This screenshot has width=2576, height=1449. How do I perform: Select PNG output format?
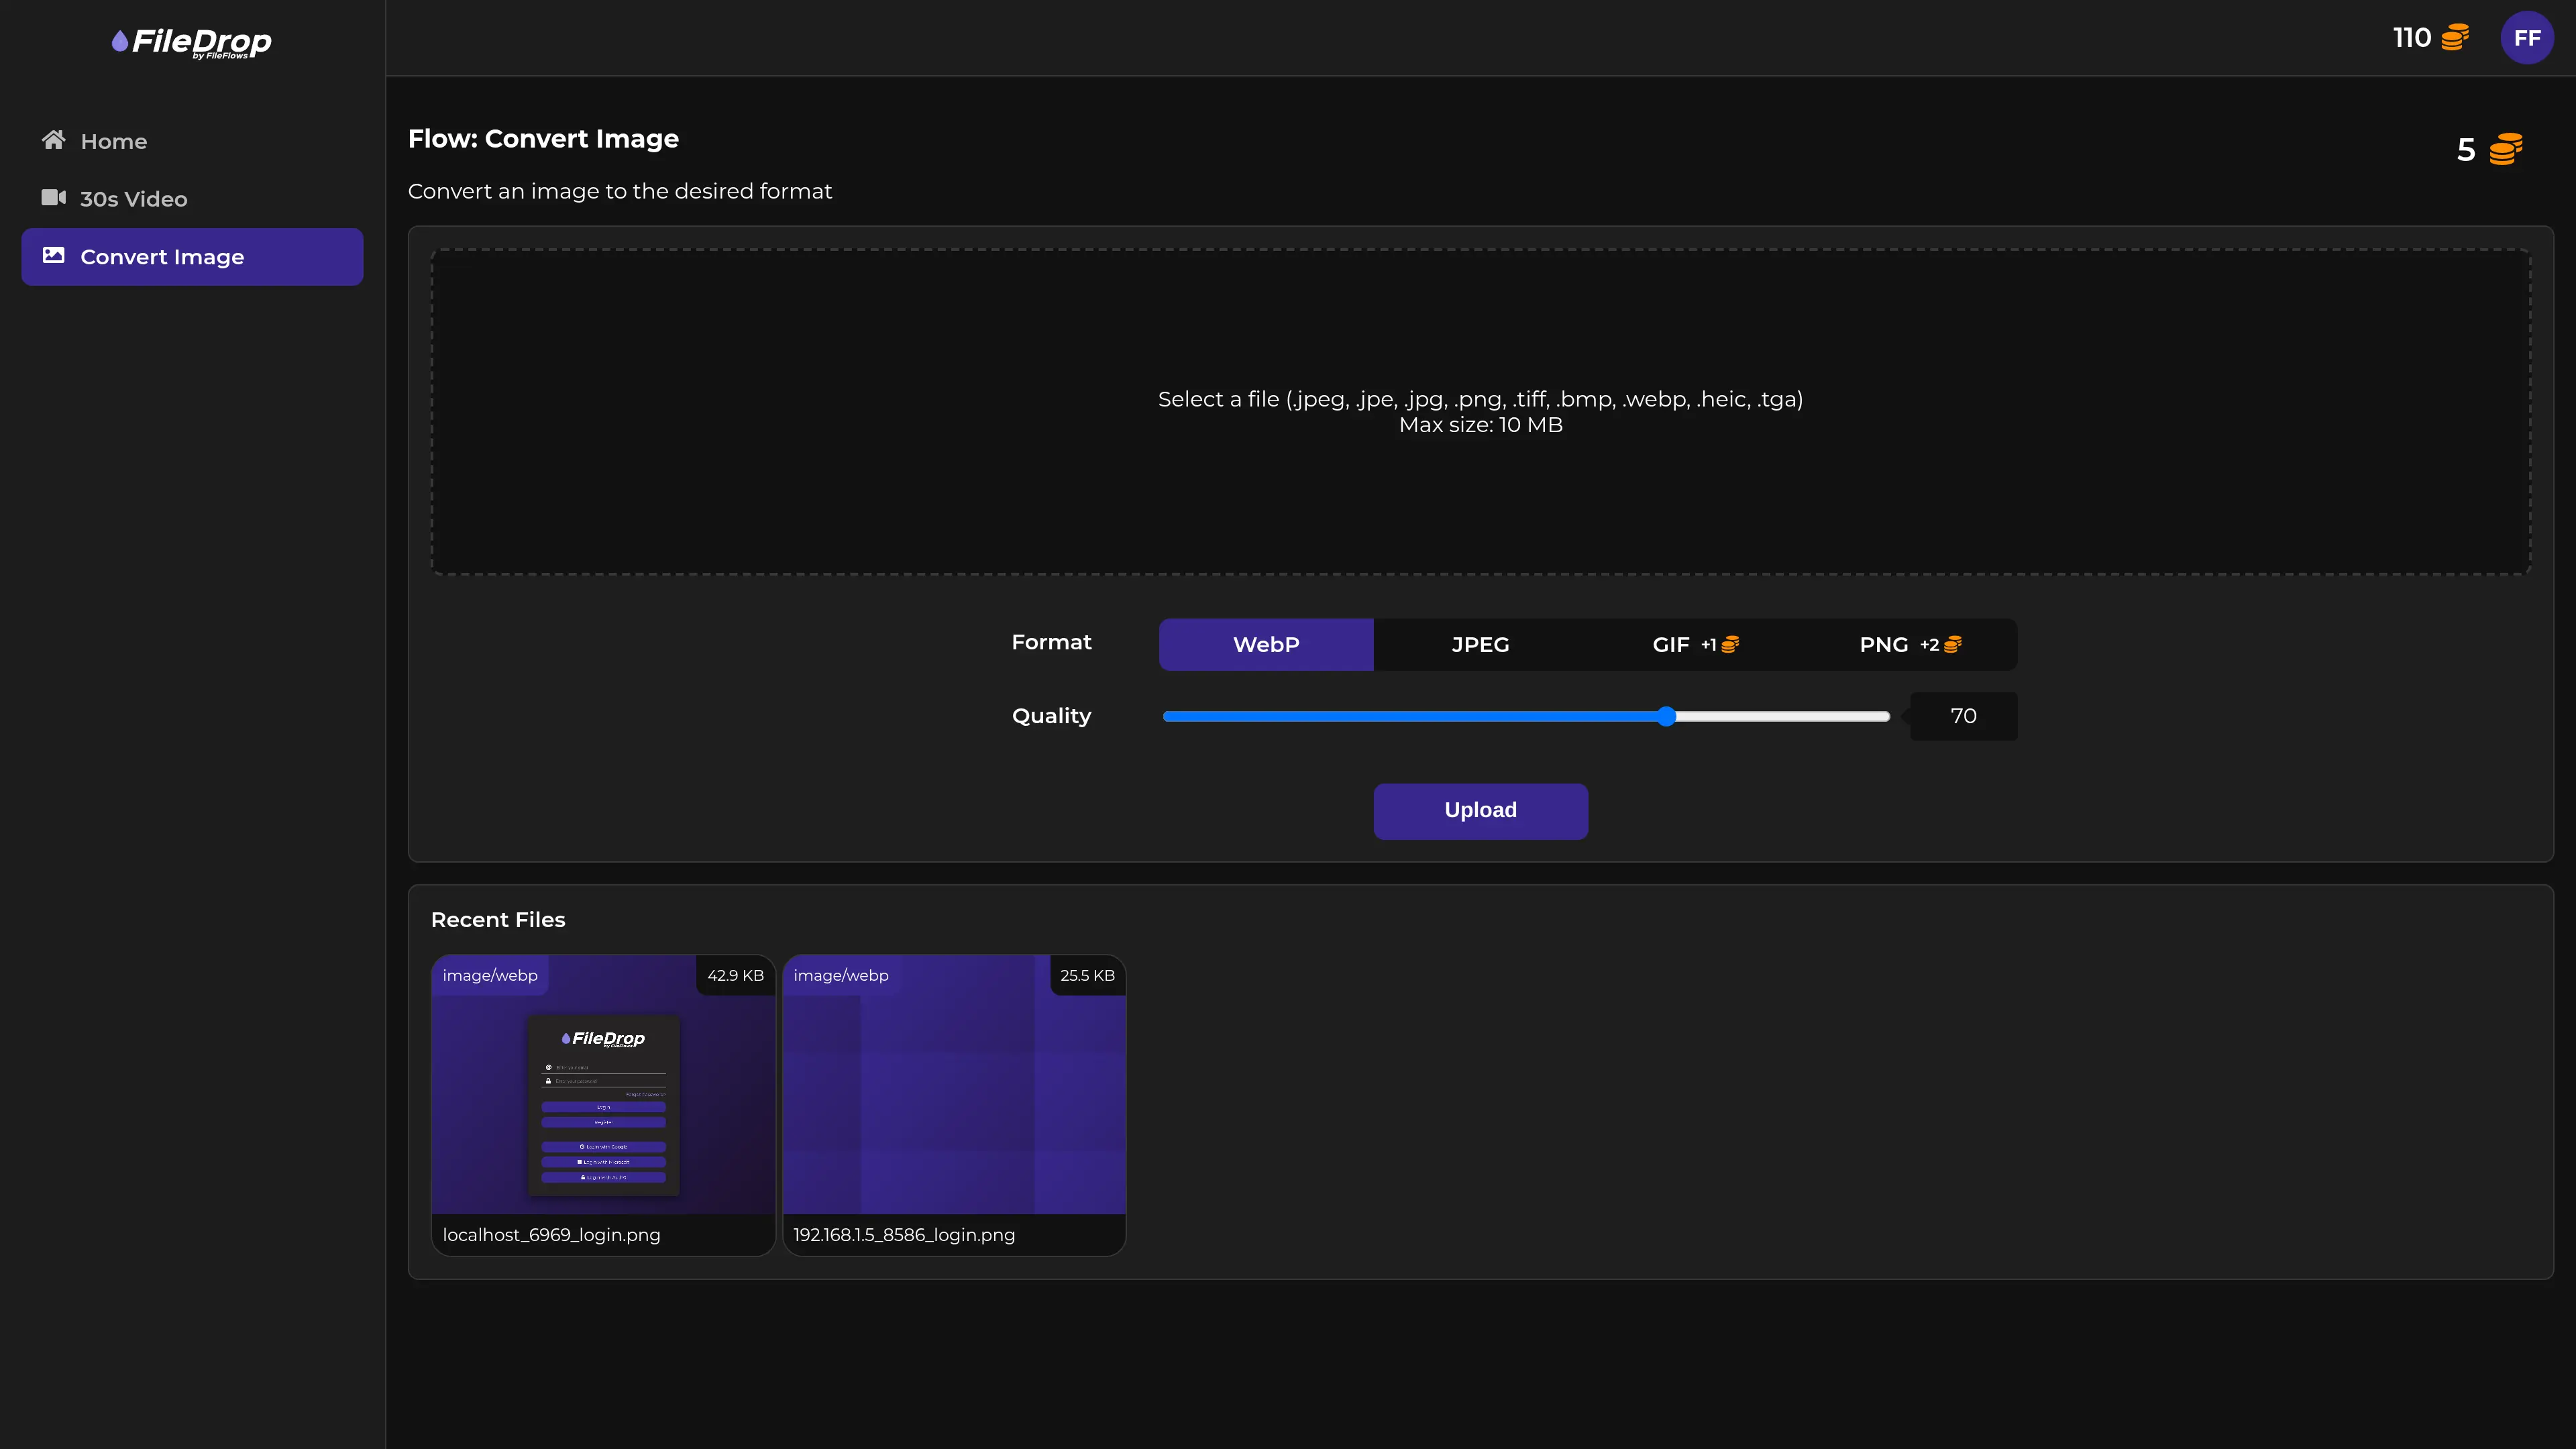tap(1910, 645)
